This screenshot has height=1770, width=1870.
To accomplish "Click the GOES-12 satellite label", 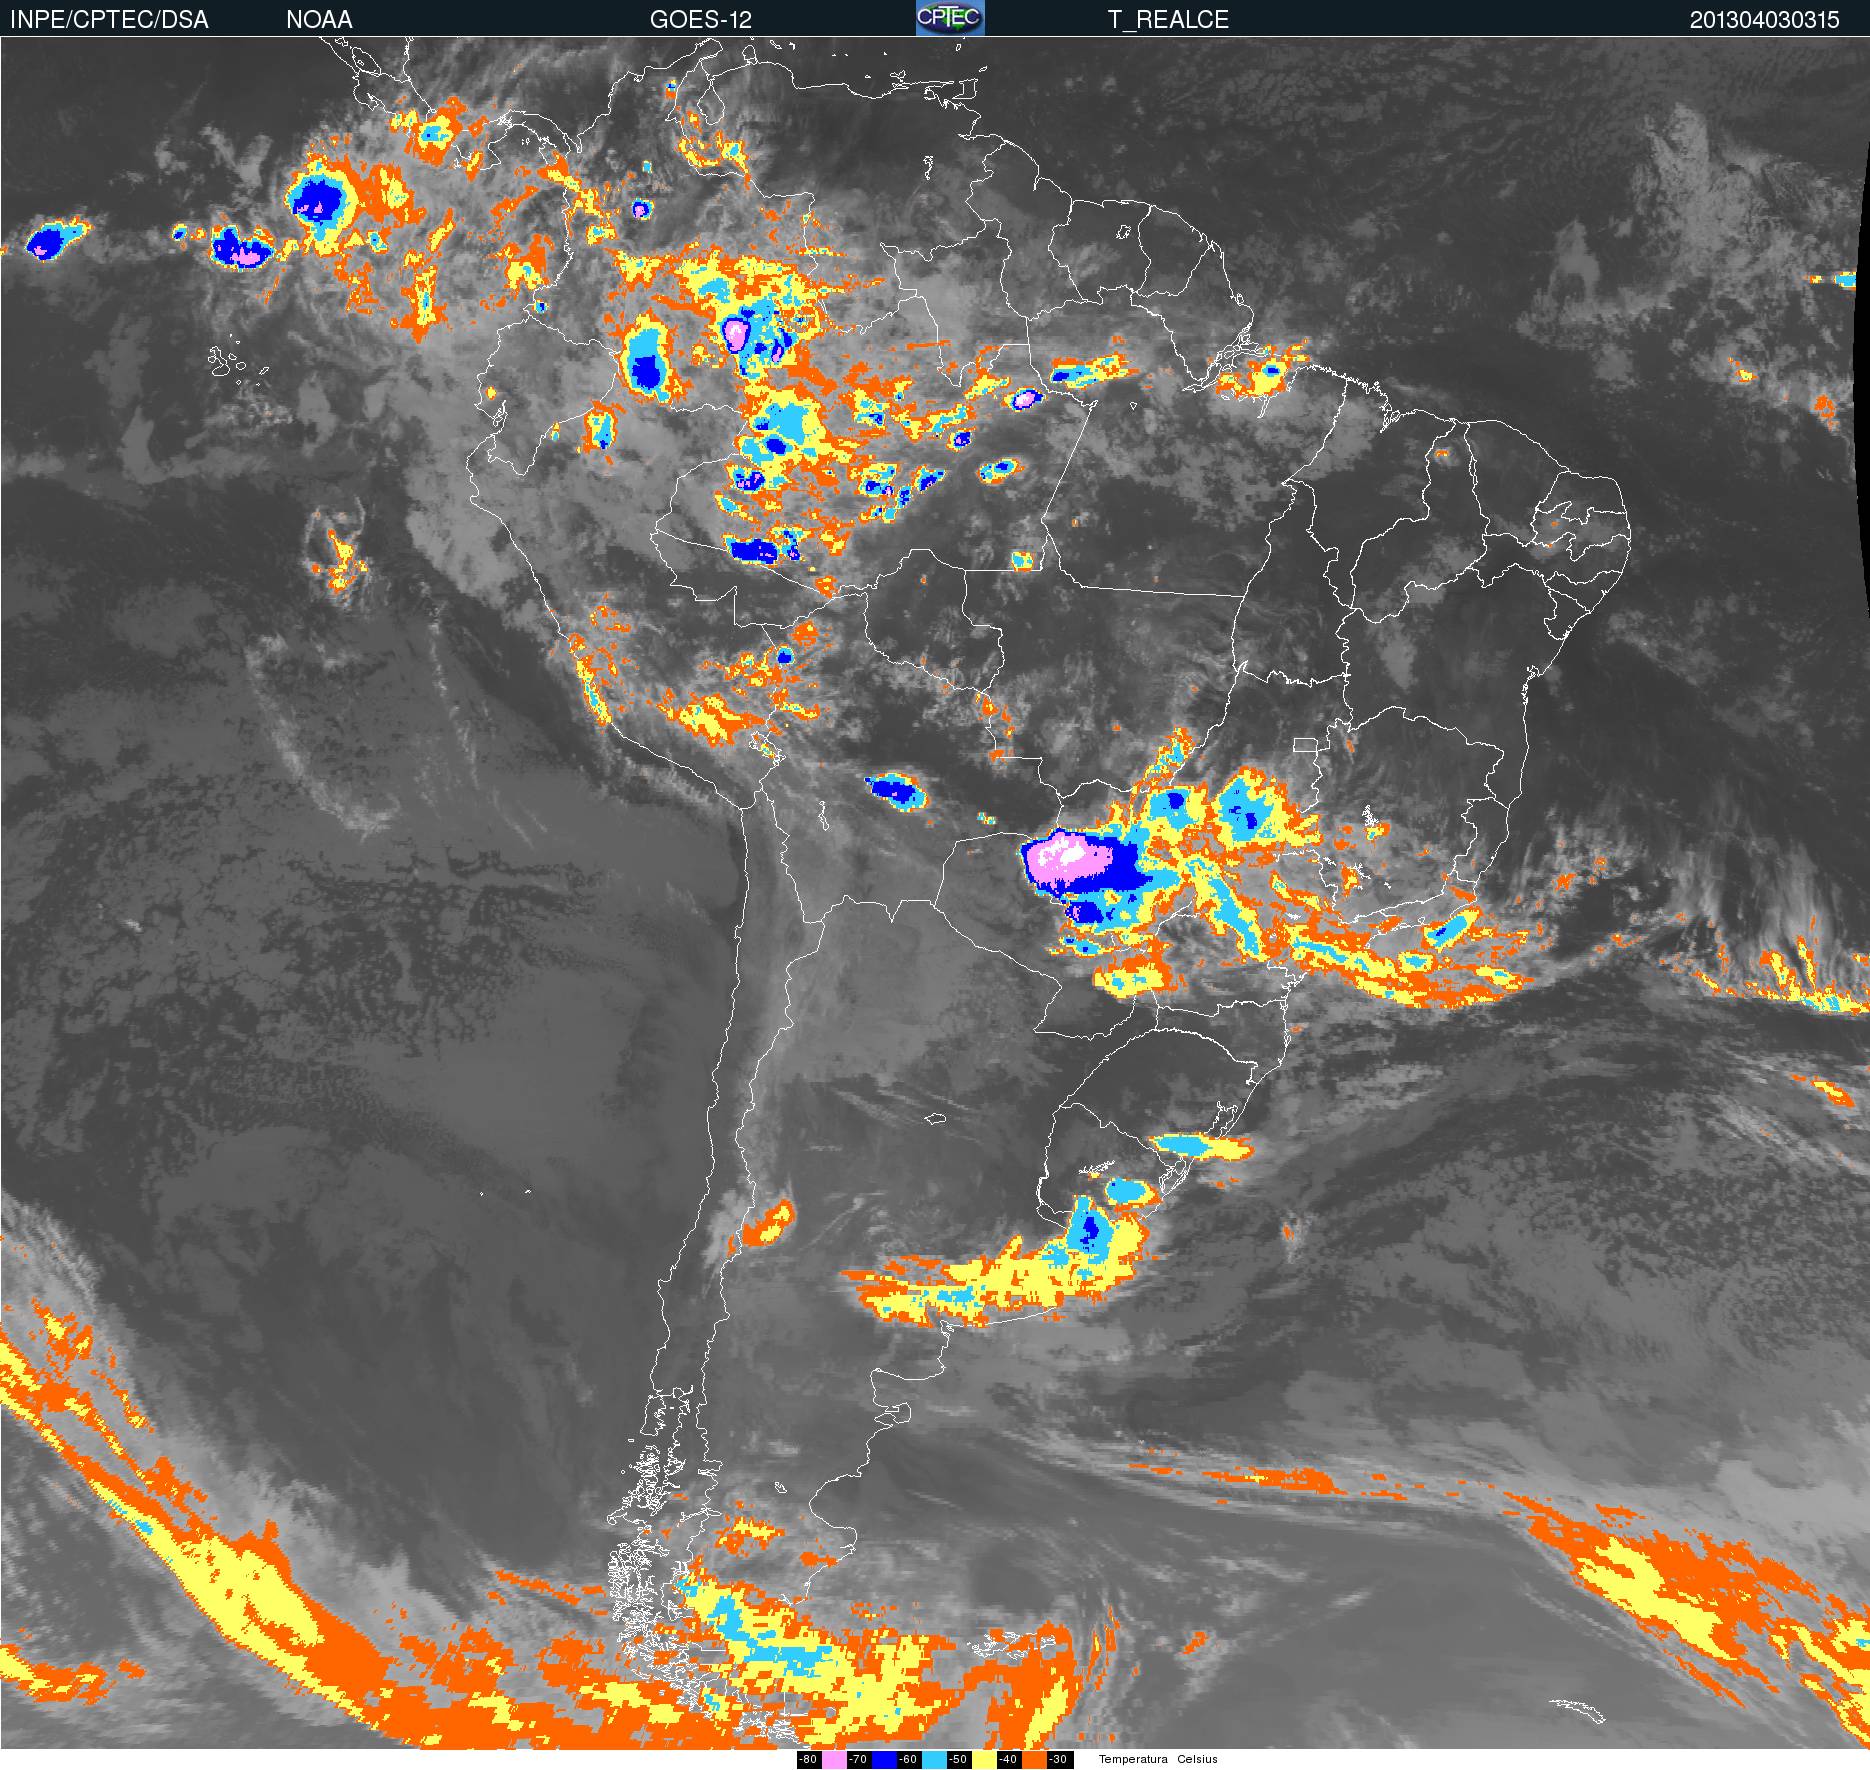I will [x=700, y=20].
